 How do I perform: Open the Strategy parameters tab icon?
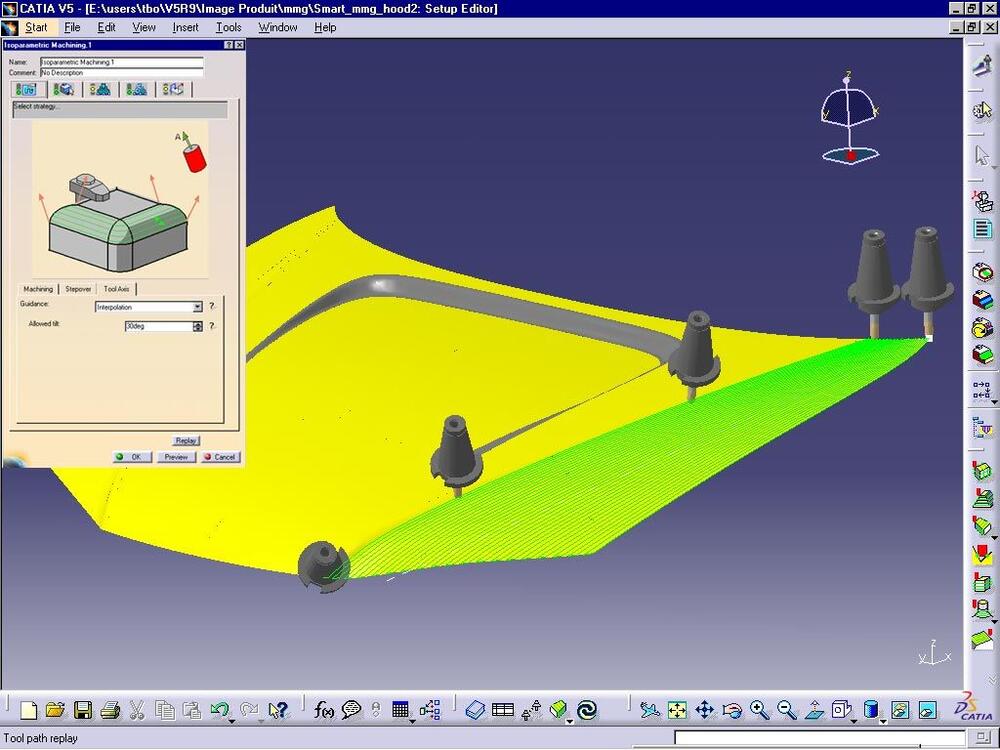point(26,89)
